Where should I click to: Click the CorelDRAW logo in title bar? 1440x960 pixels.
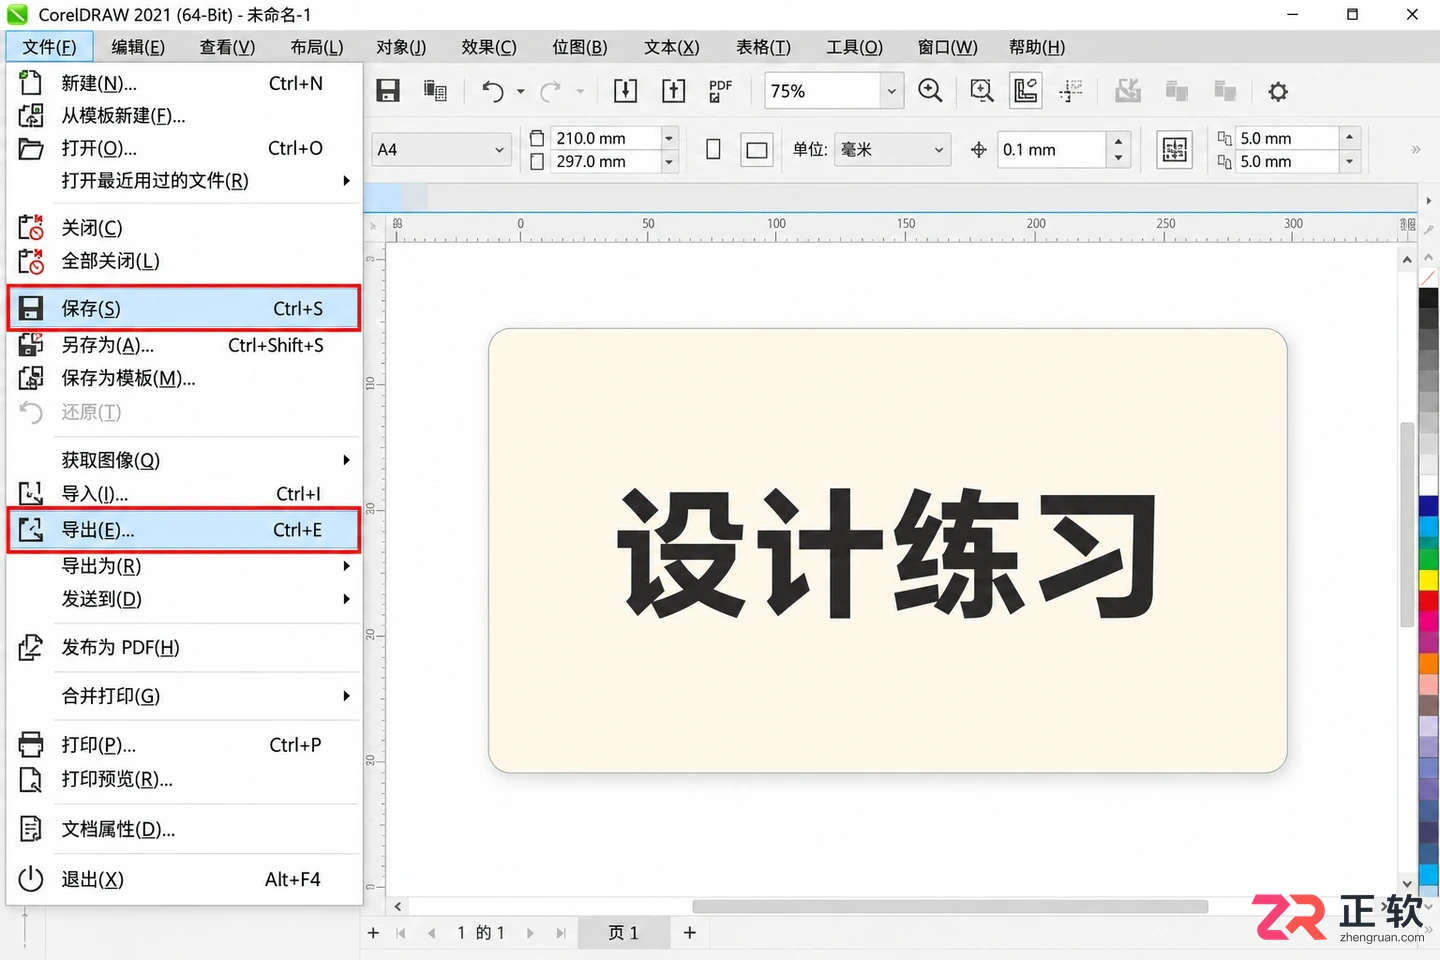coord(17,14)
